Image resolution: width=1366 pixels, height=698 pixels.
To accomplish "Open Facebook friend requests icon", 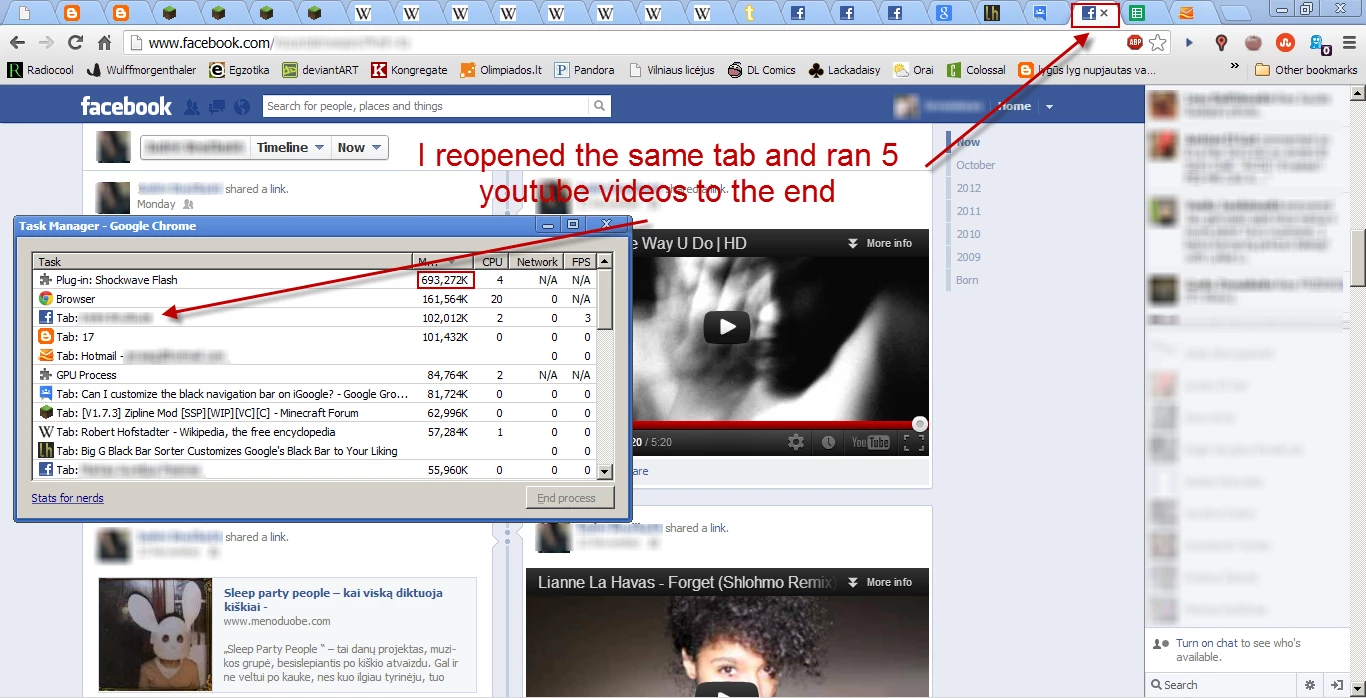I will point(192,106).
